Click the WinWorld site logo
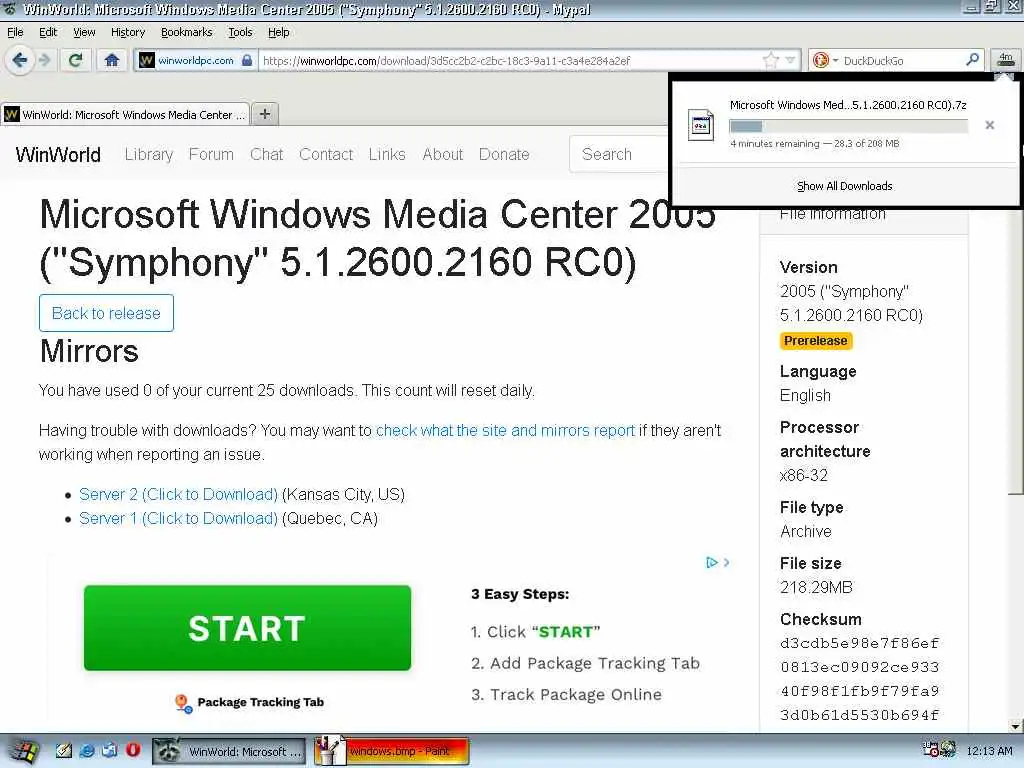 (x=58, y=155)
